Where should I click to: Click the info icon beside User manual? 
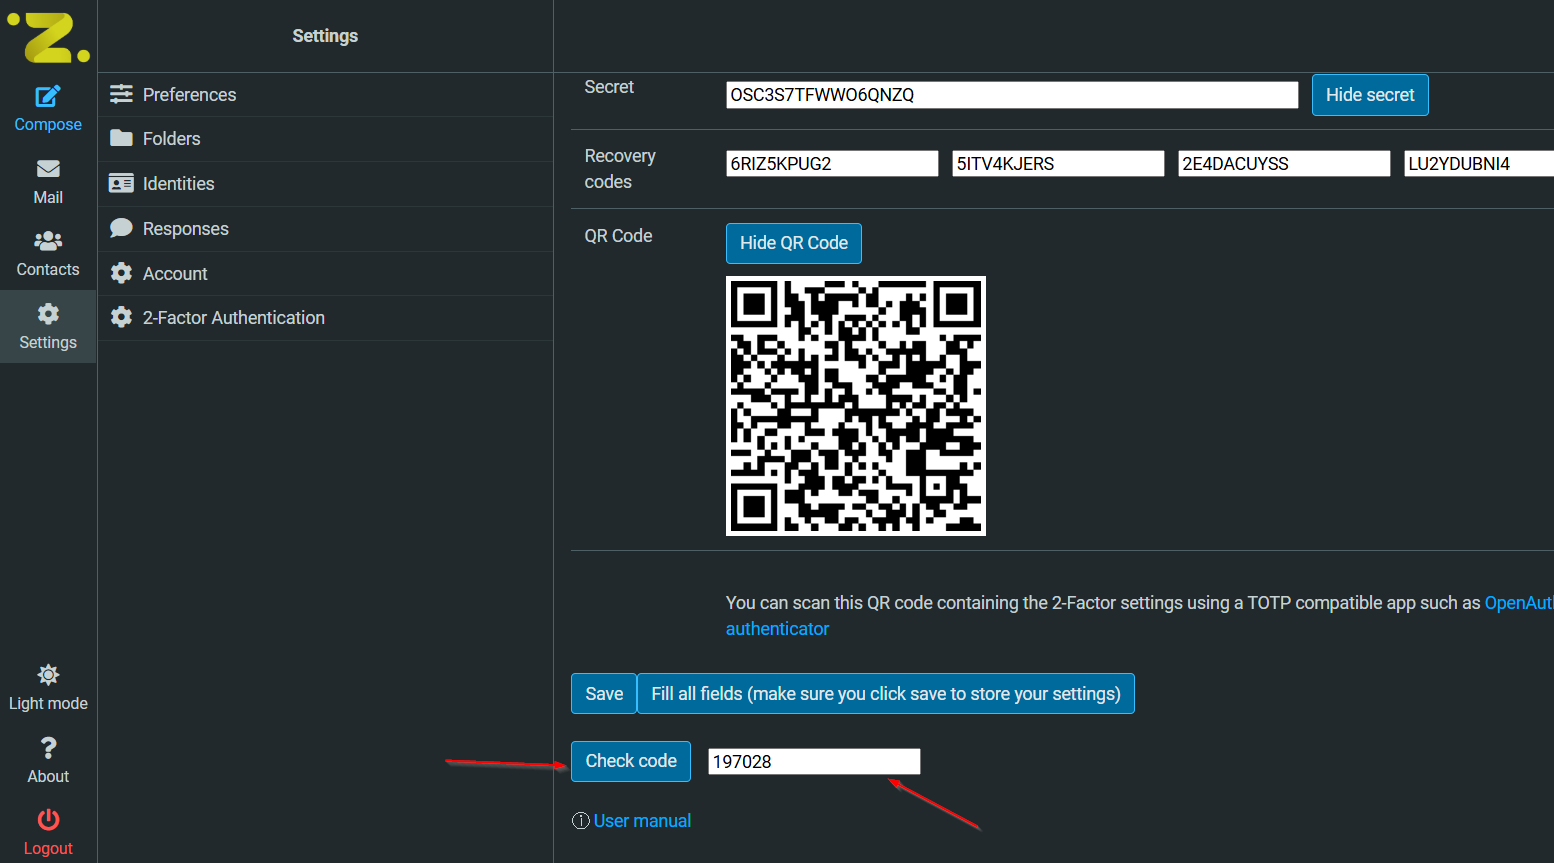[x=581, y=820]
